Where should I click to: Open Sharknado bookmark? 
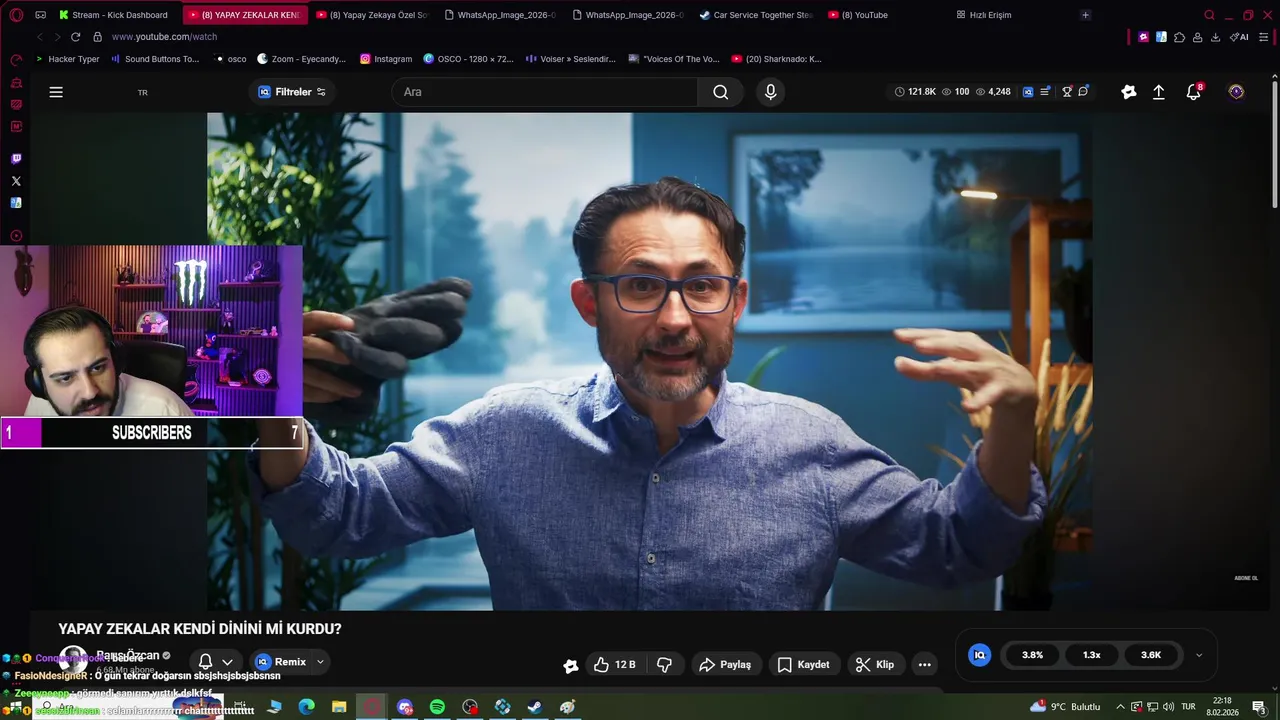point(776,59)
